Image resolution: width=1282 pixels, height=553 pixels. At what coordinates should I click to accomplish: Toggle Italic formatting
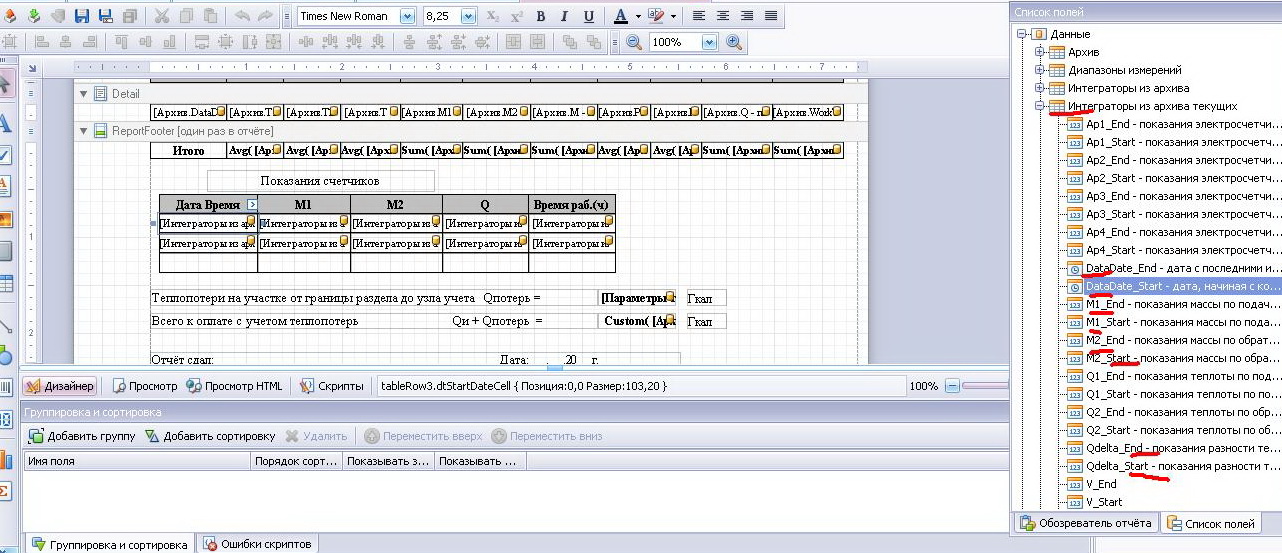pos(565,16)
